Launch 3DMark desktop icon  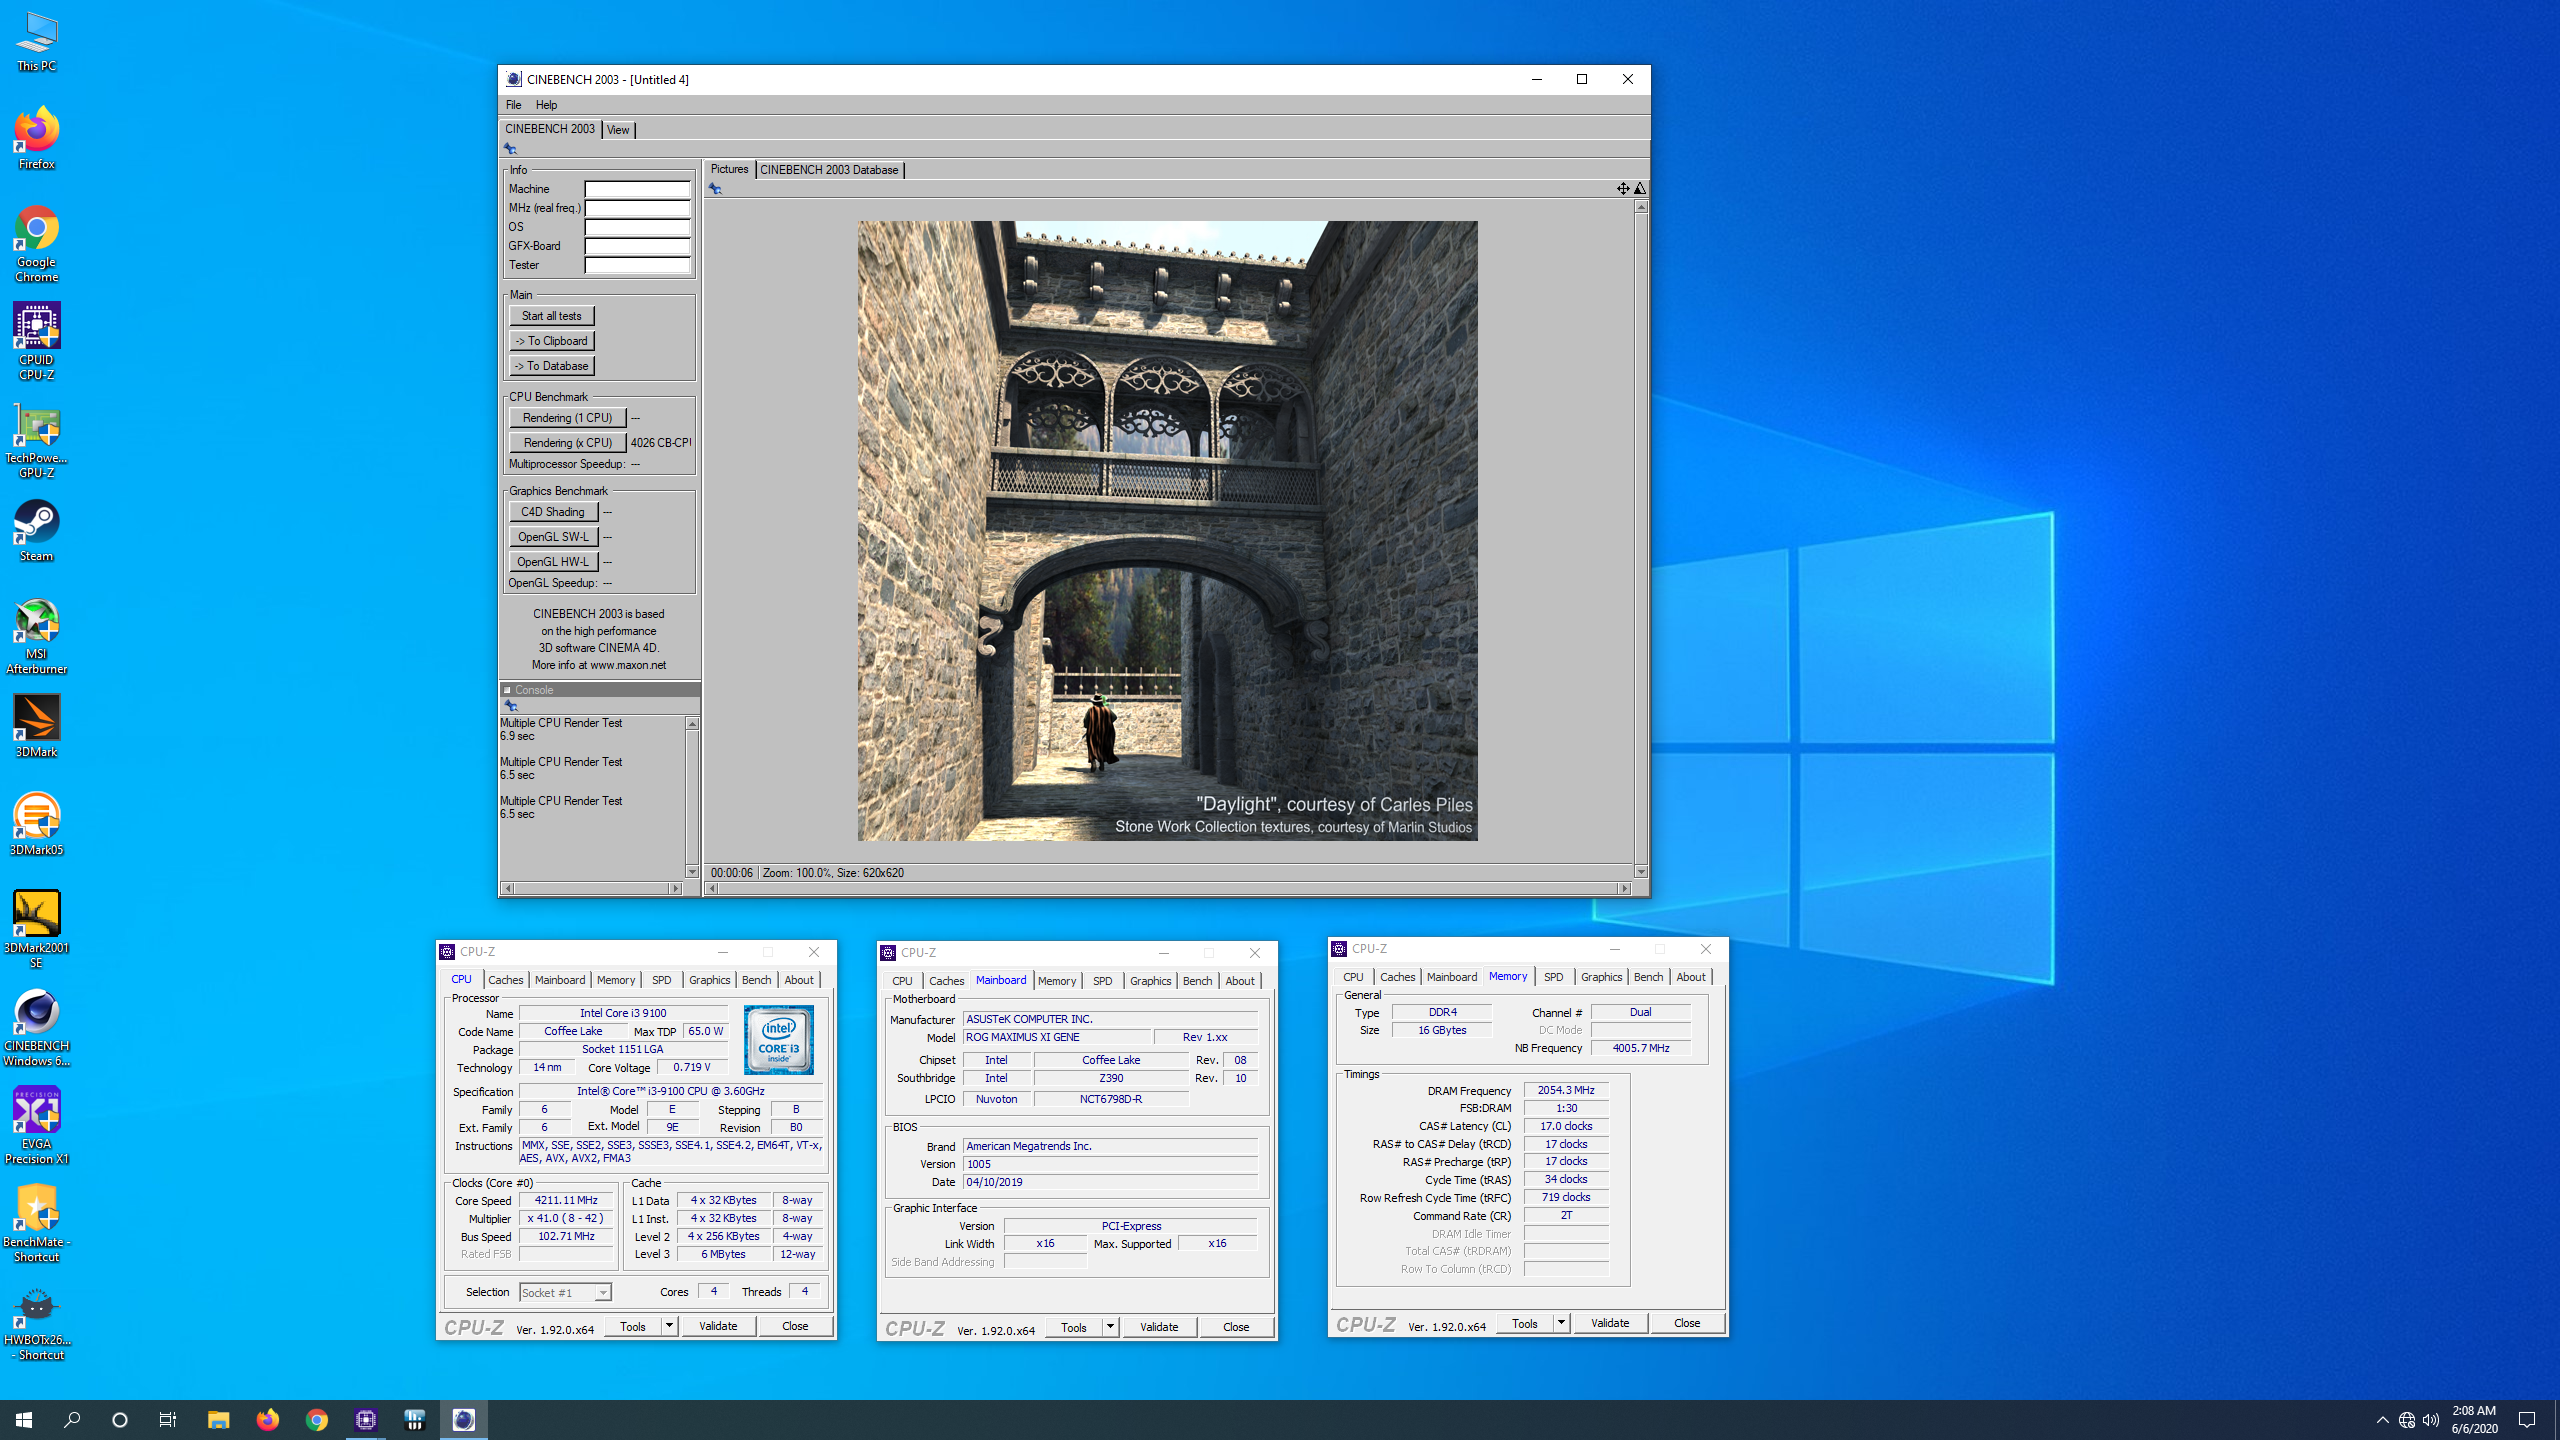(36, 727)
